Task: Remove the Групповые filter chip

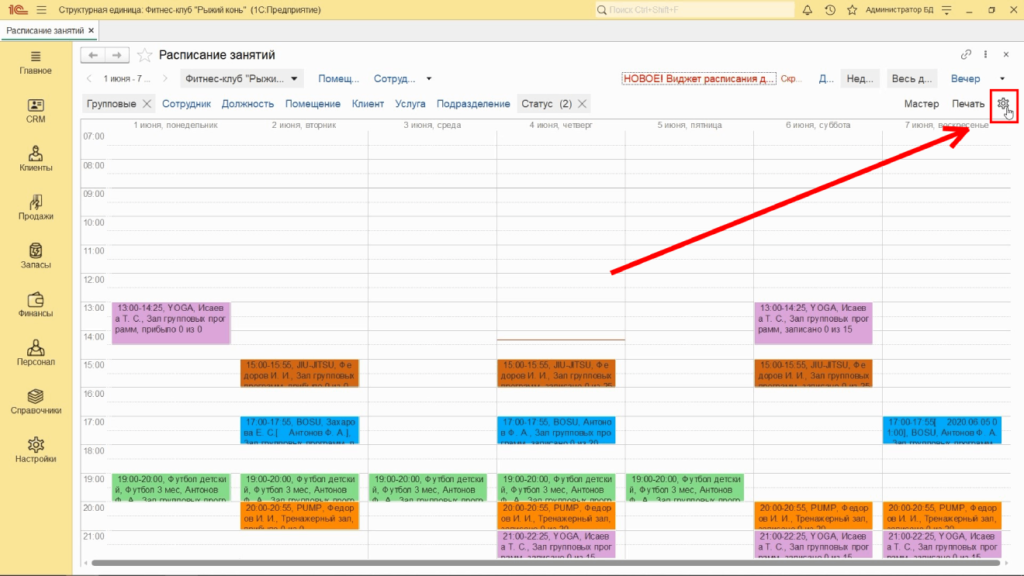Action: point(147,104)
